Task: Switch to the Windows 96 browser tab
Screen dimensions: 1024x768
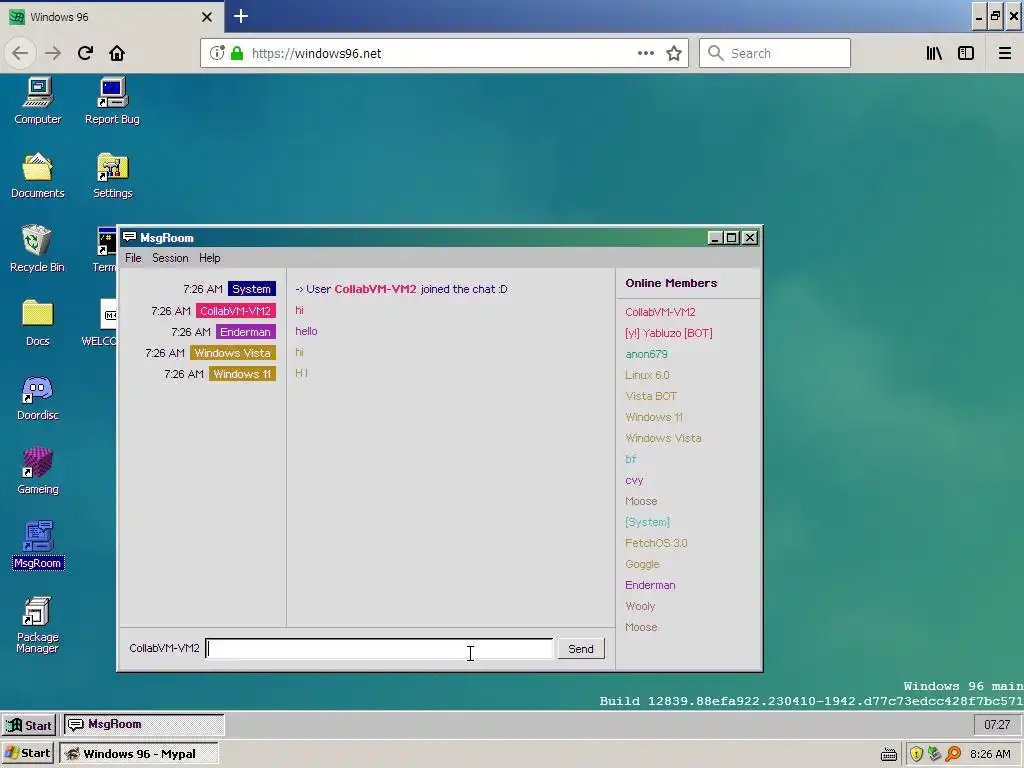Action: pyautogui.click(x=111, y=16)
